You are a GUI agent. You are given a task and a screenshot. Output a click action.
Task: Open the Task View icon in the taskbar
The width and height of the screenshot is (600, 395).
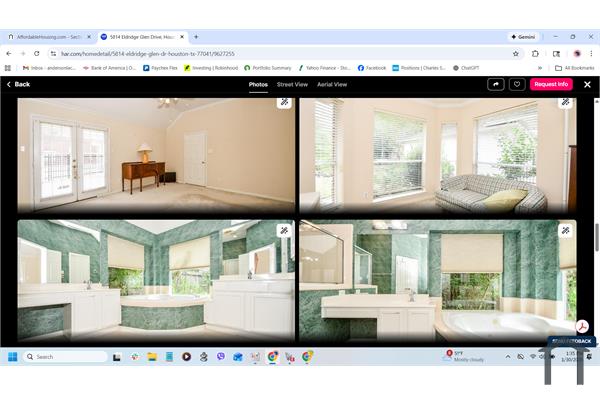tap(117, 357)
